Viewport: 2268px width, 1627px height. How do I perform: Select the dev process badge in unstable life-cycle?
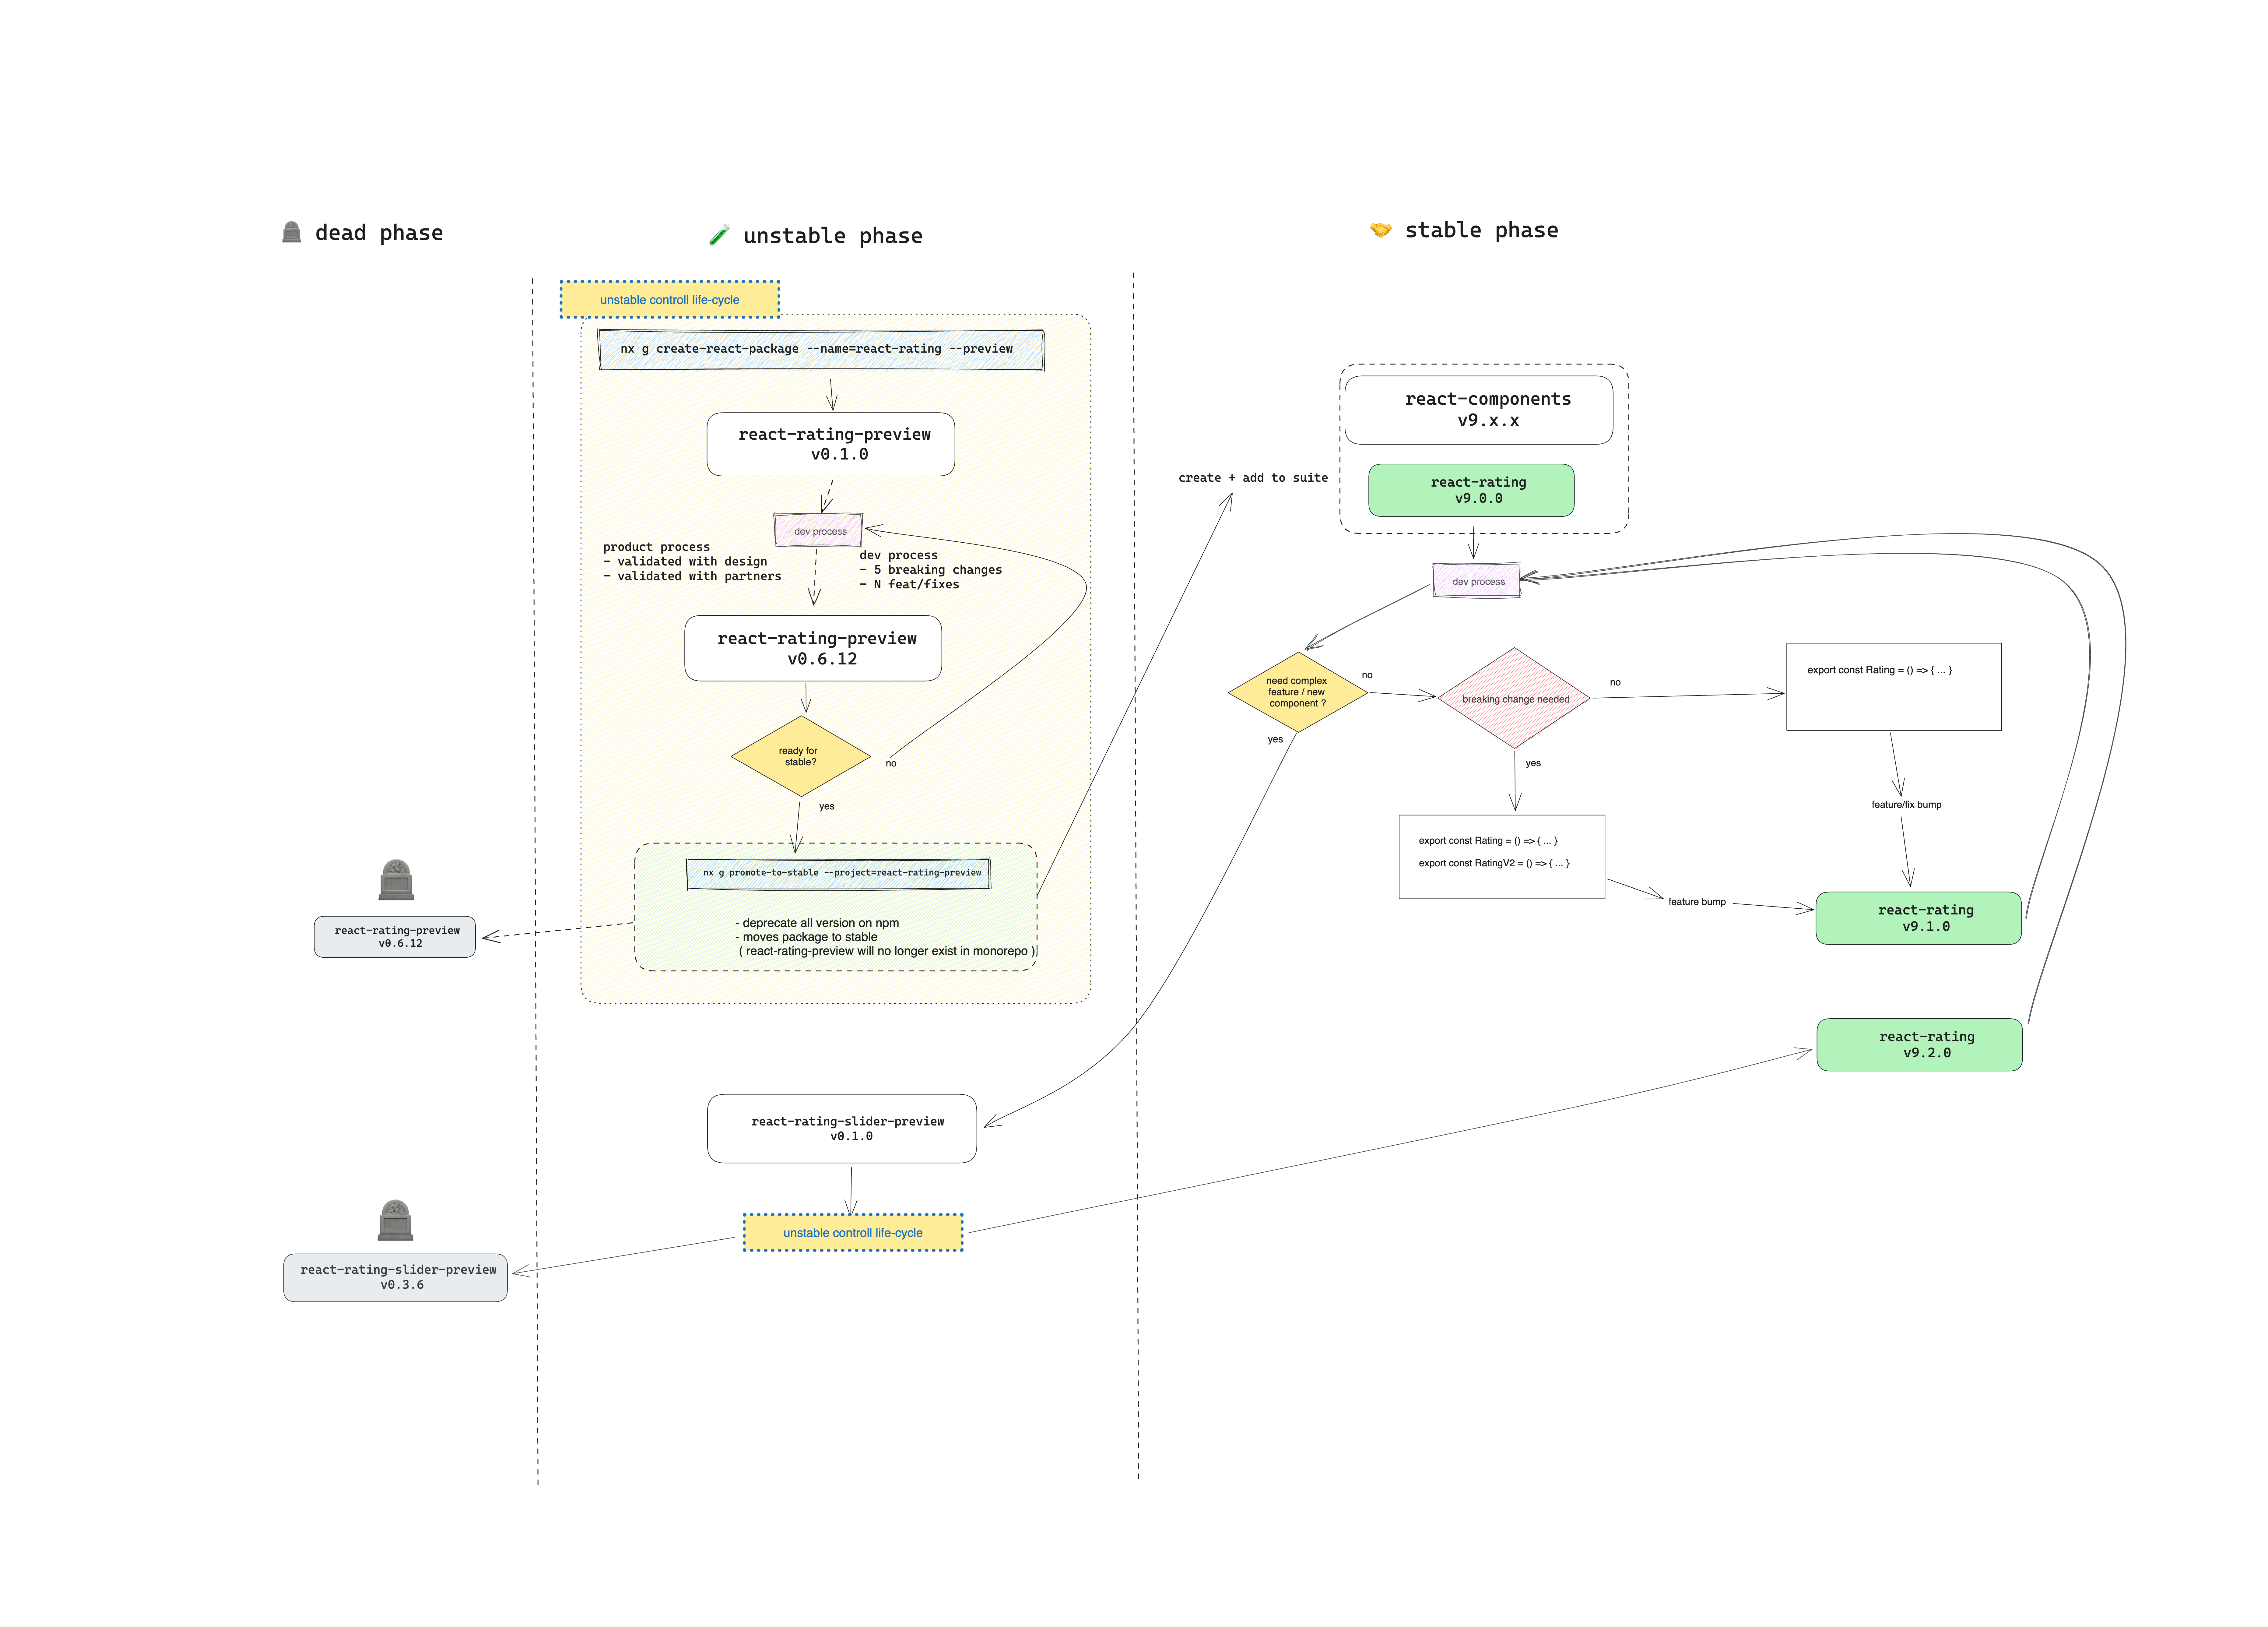tap(819, 530)
